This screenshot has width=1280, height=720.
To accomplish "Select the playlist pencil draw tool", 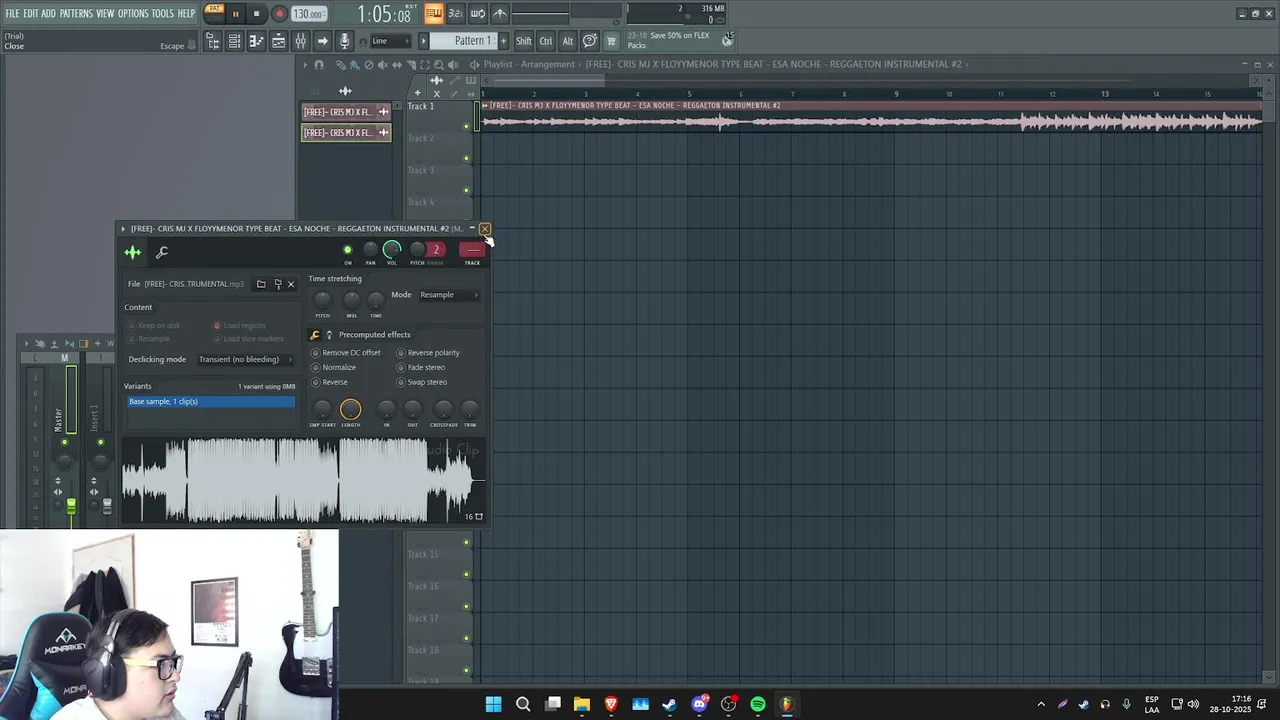I will tap(340, 65).
